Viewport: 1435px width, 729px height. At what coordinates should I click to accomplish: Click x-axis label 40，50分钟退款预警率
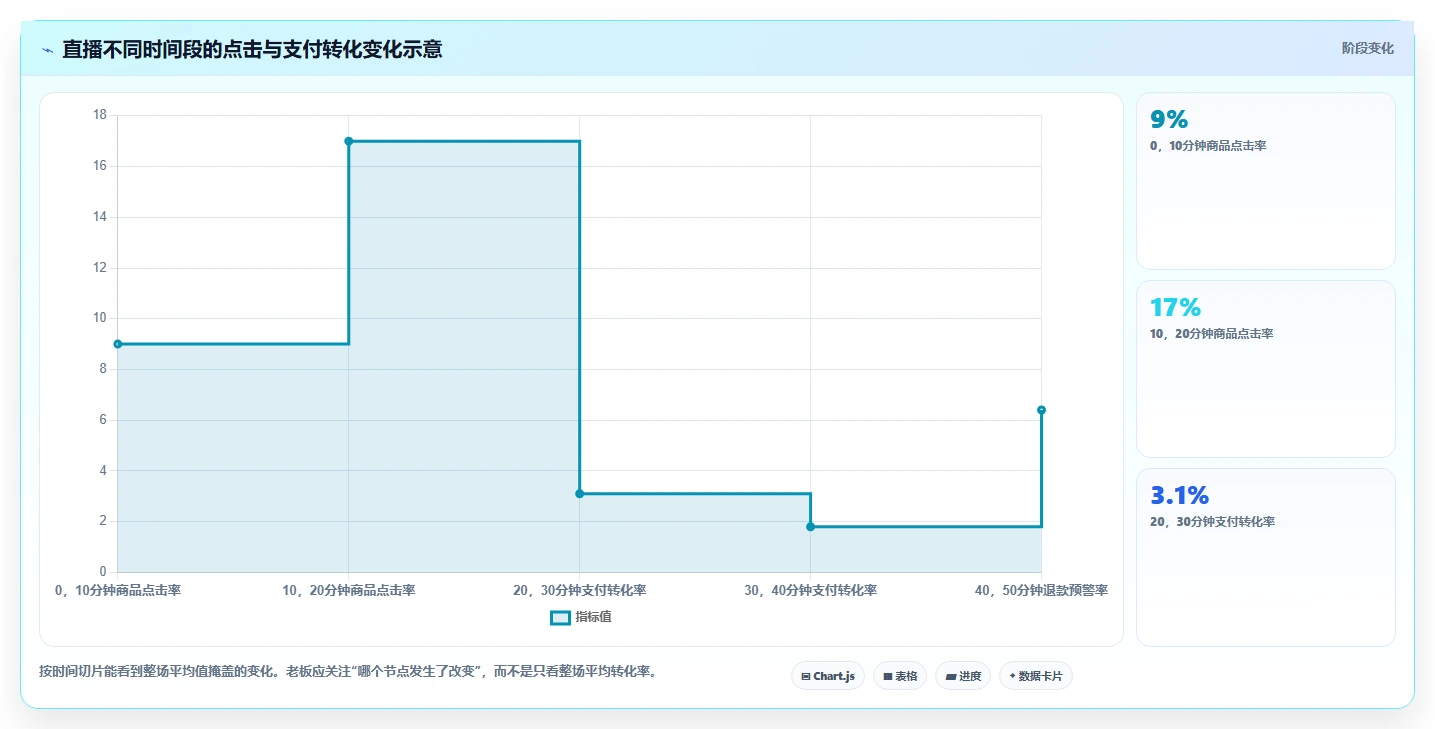tap(1041, 591)
